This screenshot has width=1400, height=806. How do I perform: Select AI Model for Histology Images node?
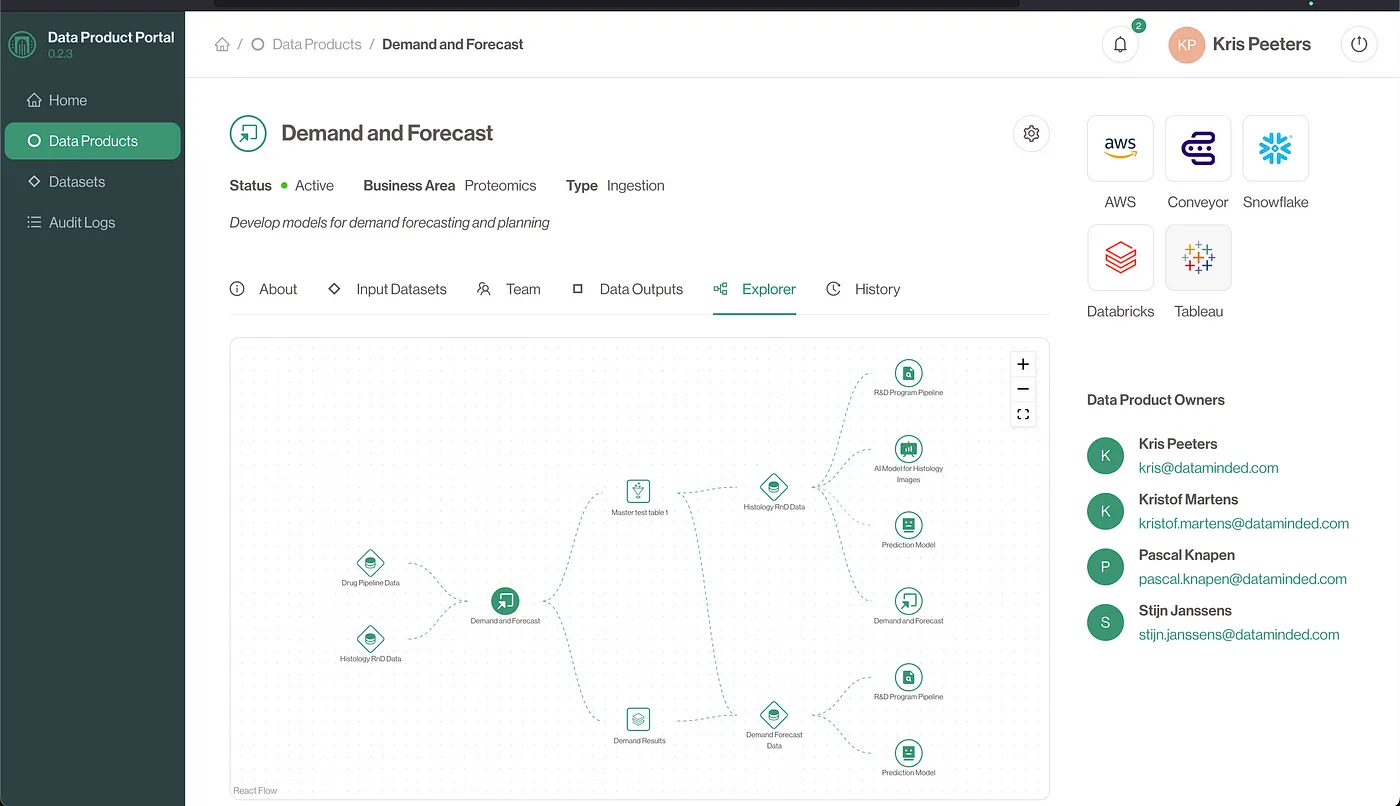coord(908,449)
